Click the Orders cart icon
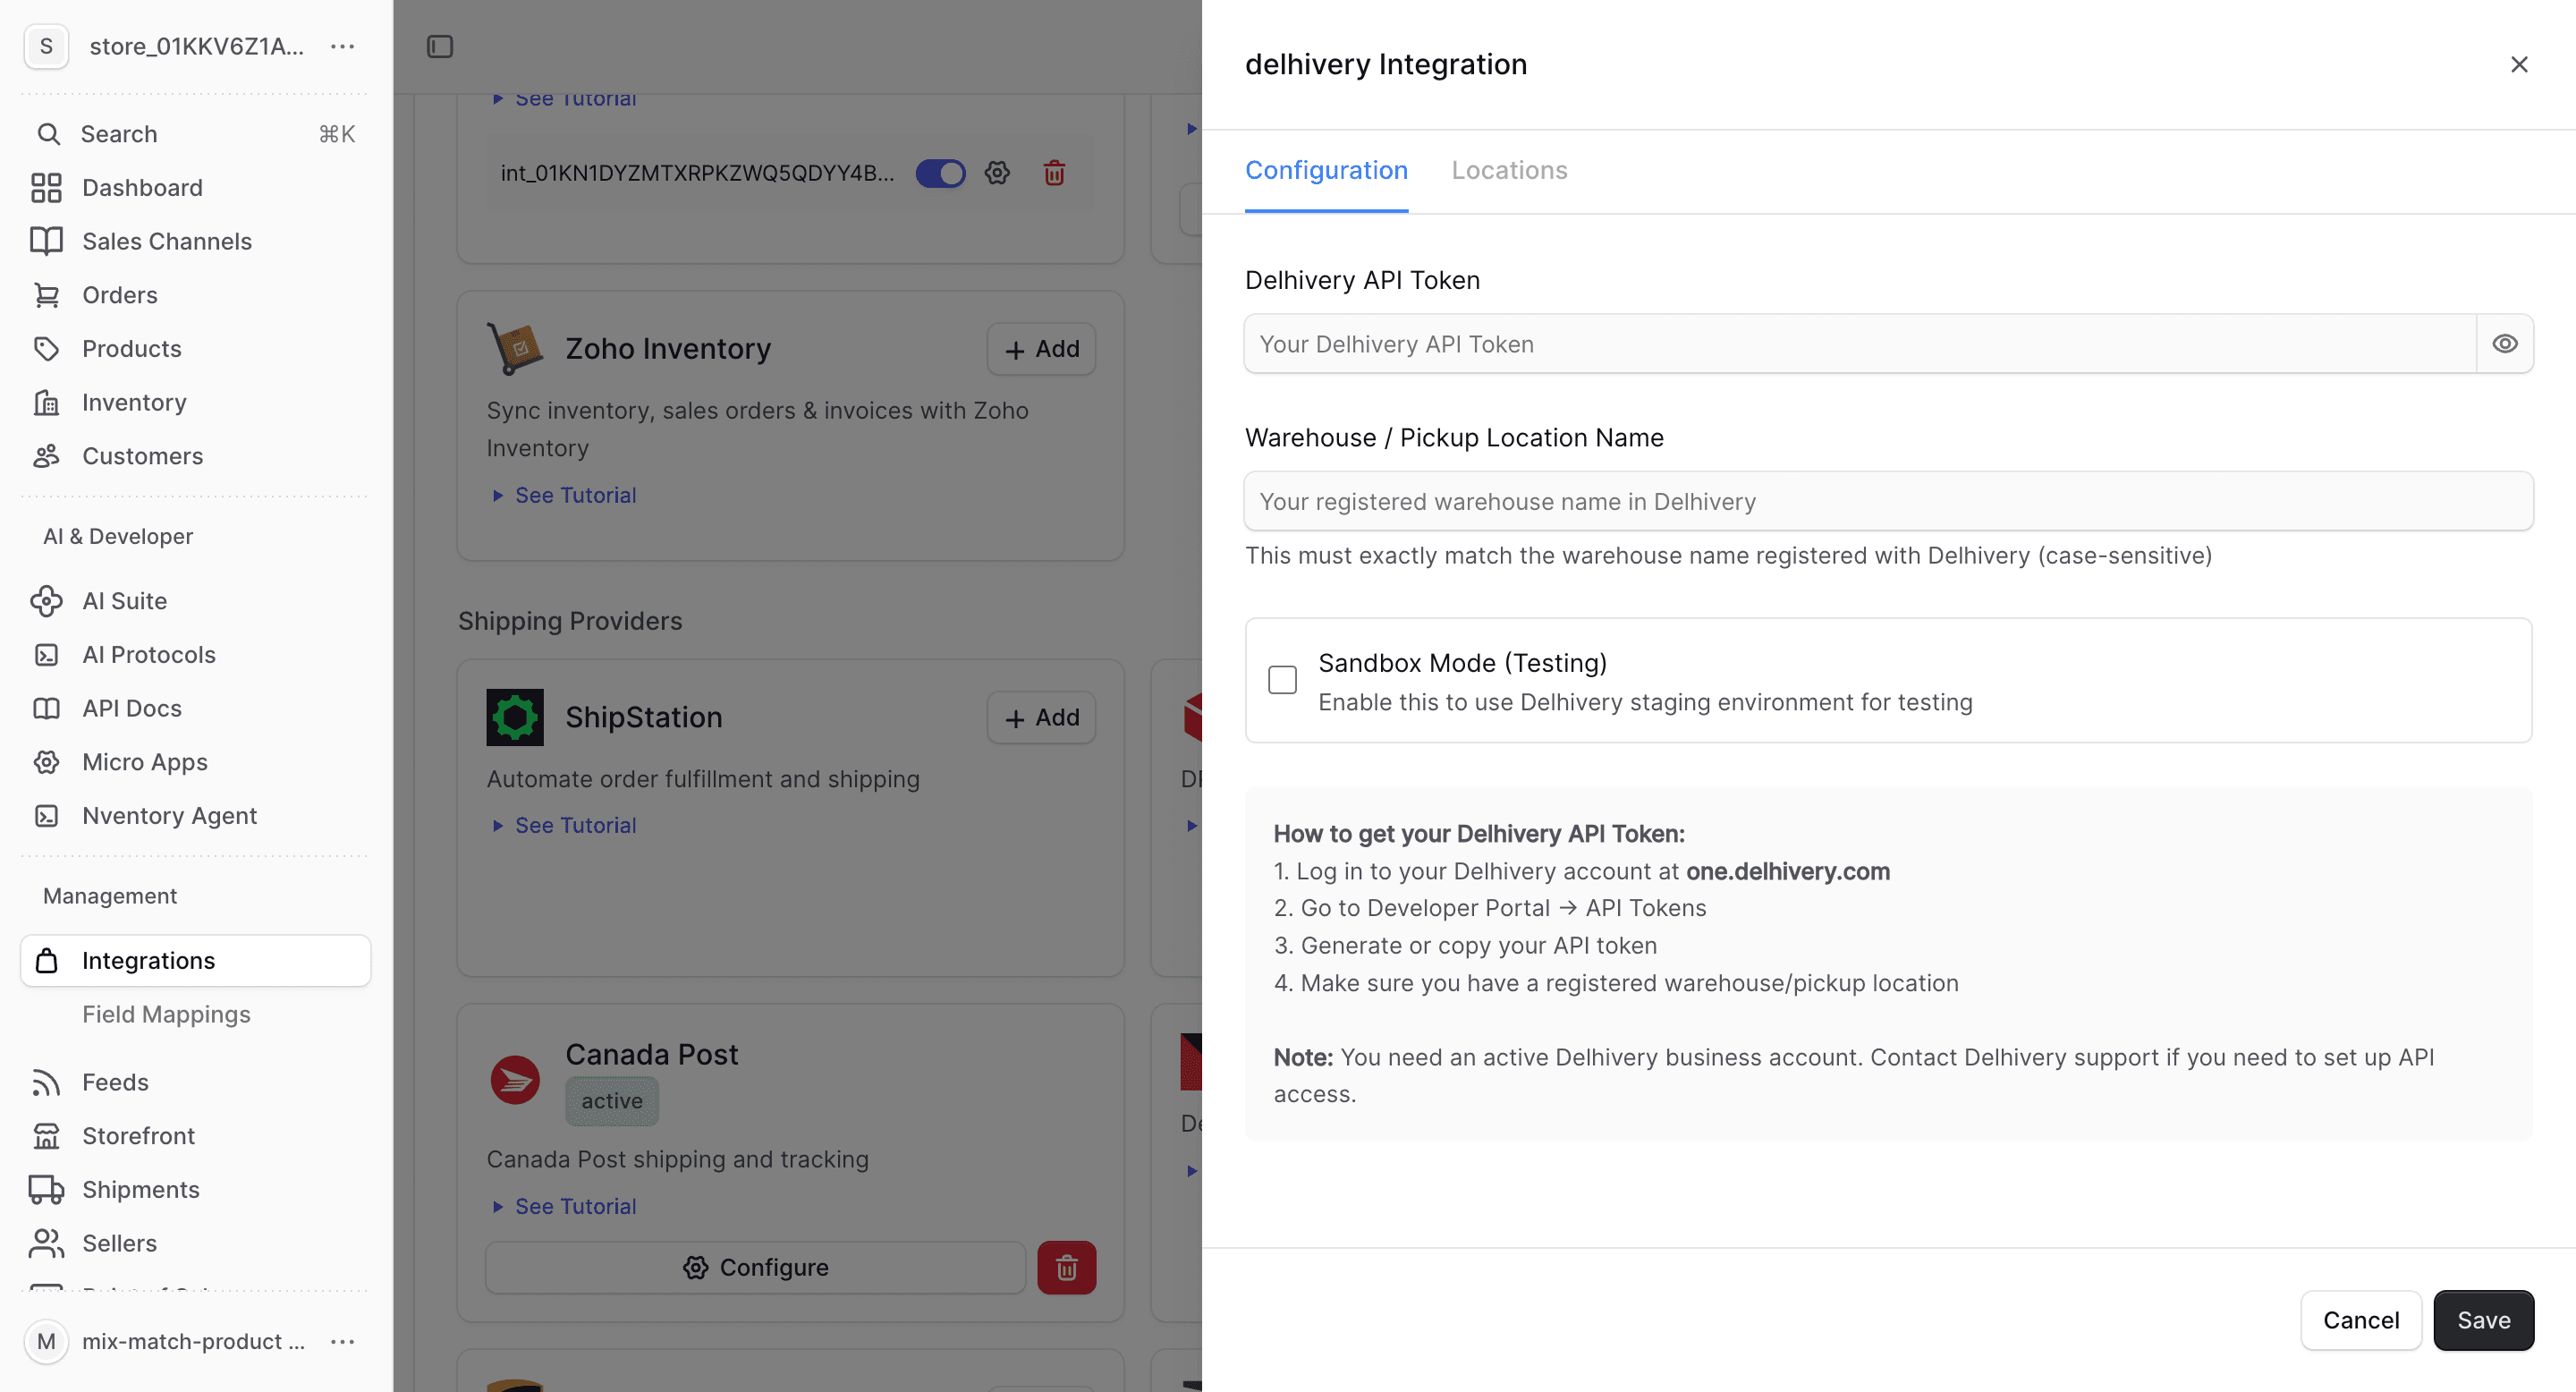The width and height of the screenshot is (2576, 1392). point(46,295)
